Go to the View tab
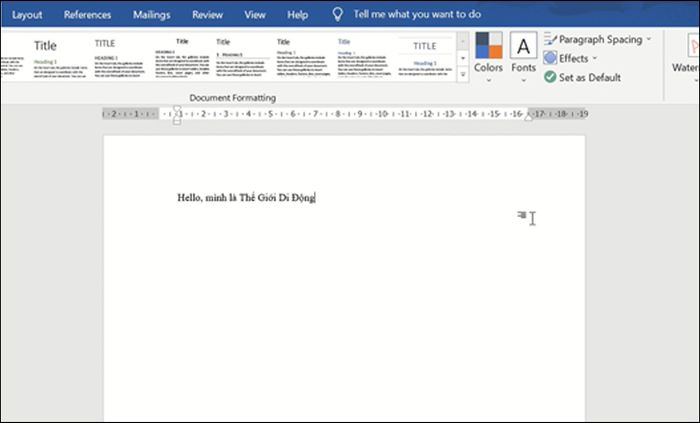Image resolution: width=700 pixels, height=423 pixels. coord(255,15)
